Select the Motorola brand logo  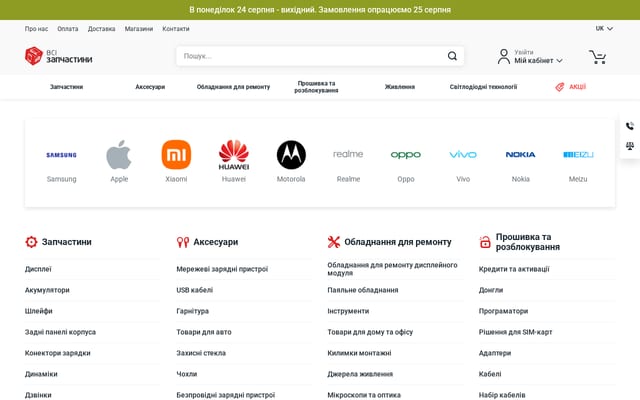tap(291, 155)
